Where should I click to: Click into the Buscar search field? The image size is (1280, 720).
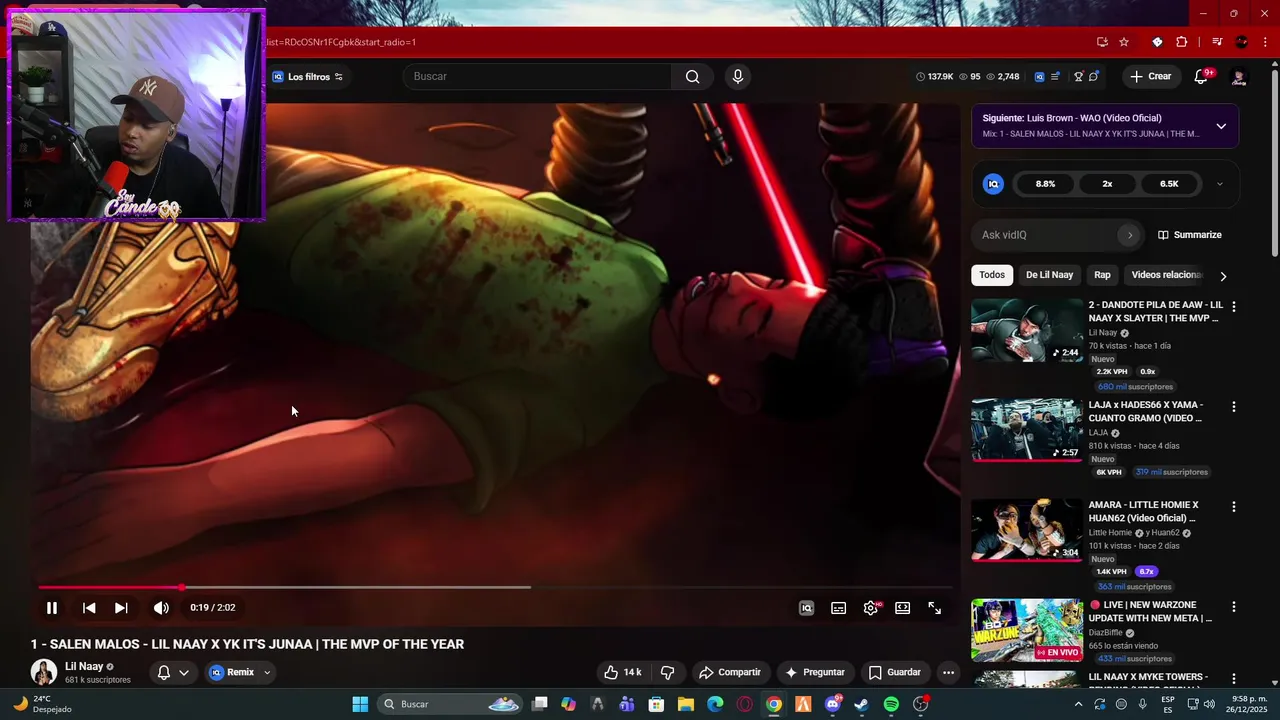point(538,77)
